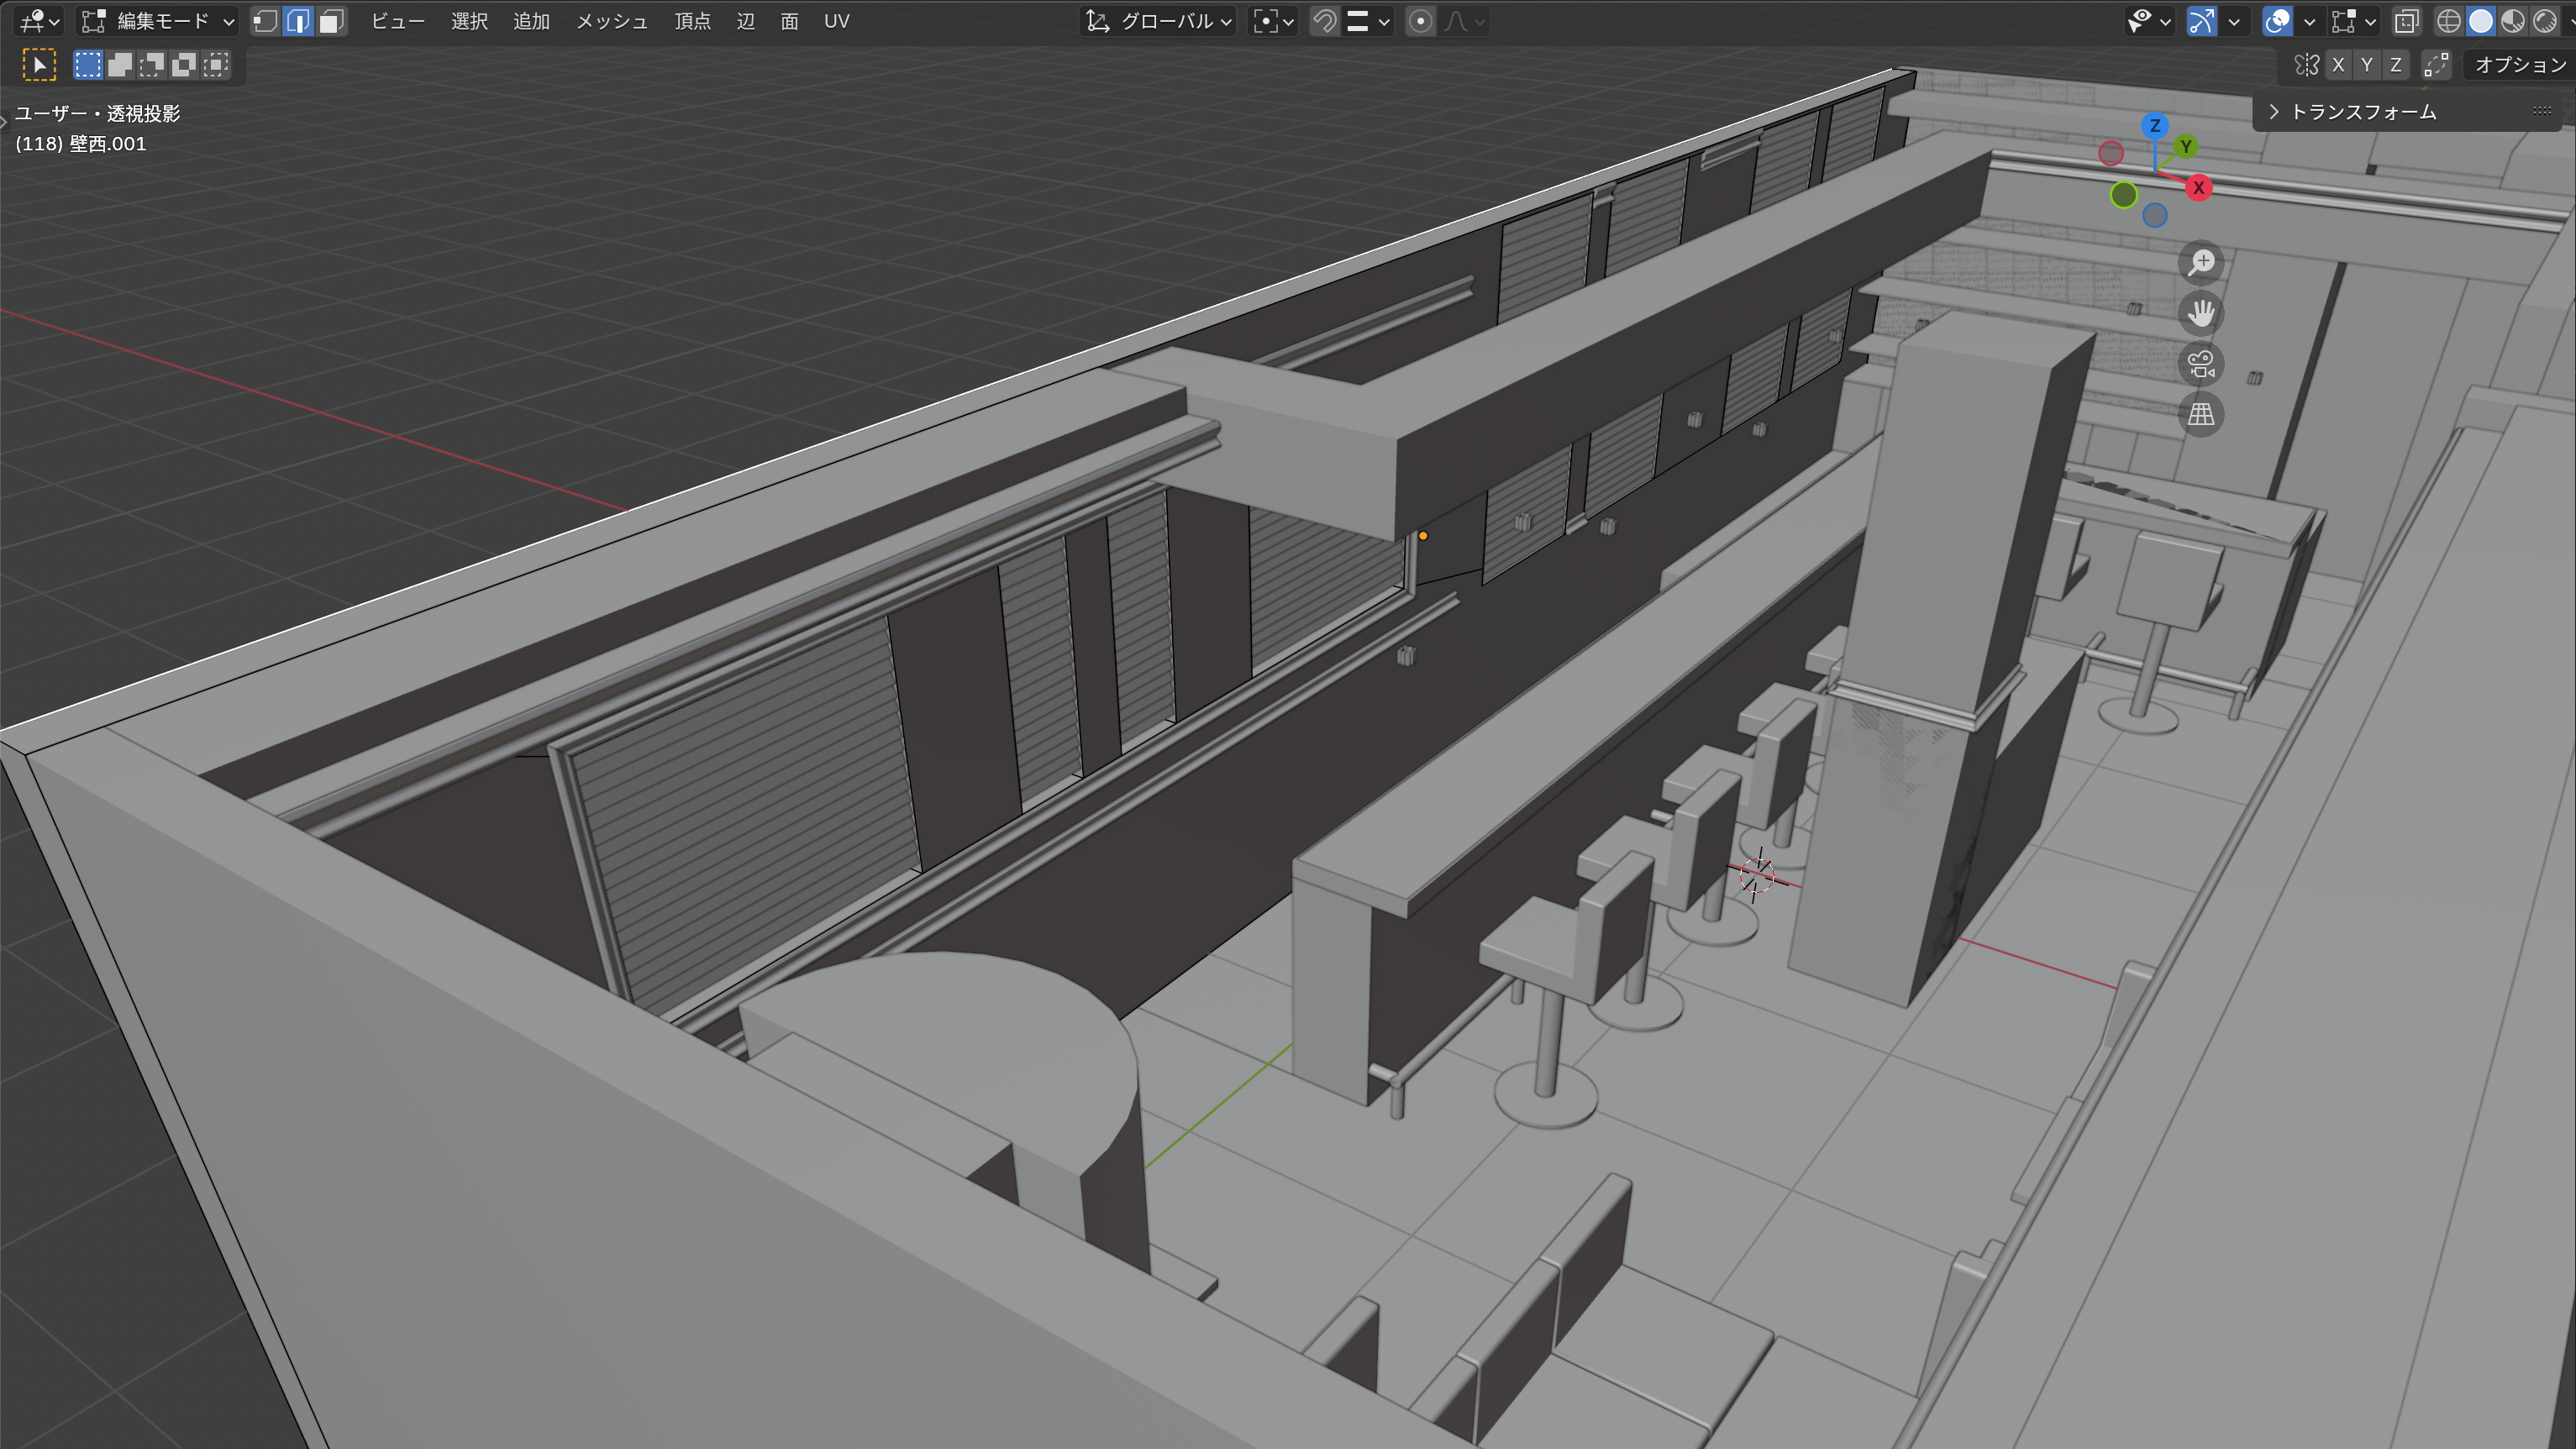Click the Z axis on navigation gizmo
2576x1449 pixels.
(x=2155, y=125)
